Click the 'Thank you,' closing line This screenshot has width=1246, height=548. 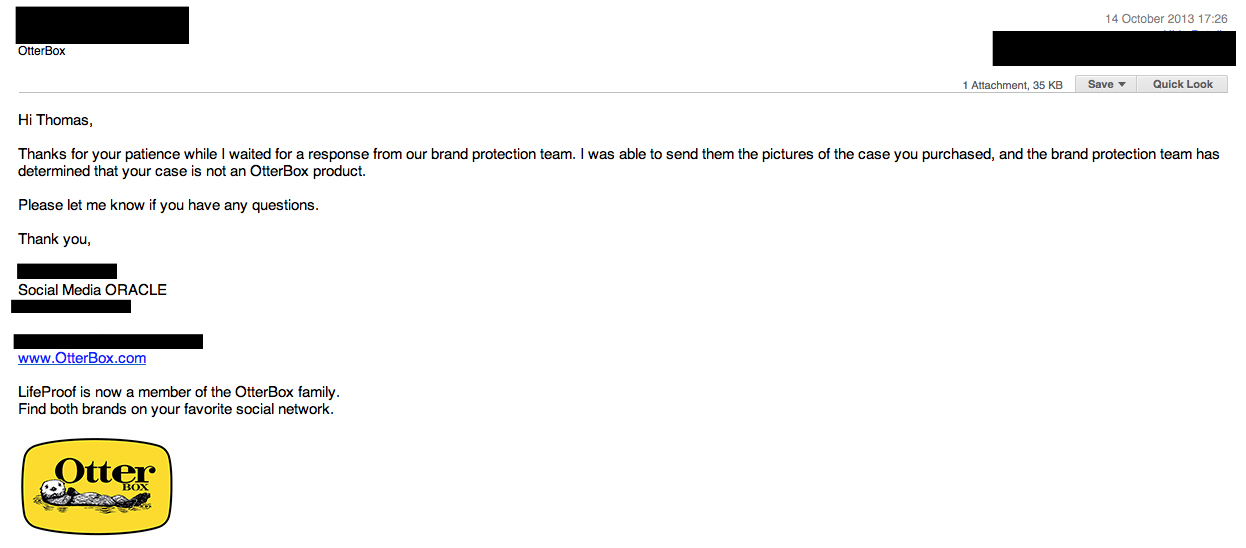point(54,239)
